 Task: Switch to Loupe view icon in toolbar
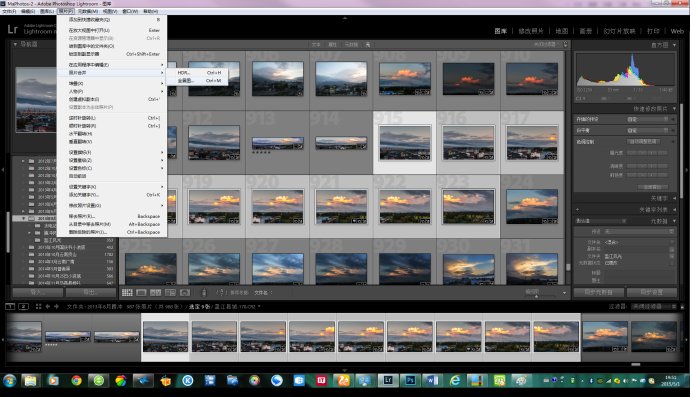[141, 293]
